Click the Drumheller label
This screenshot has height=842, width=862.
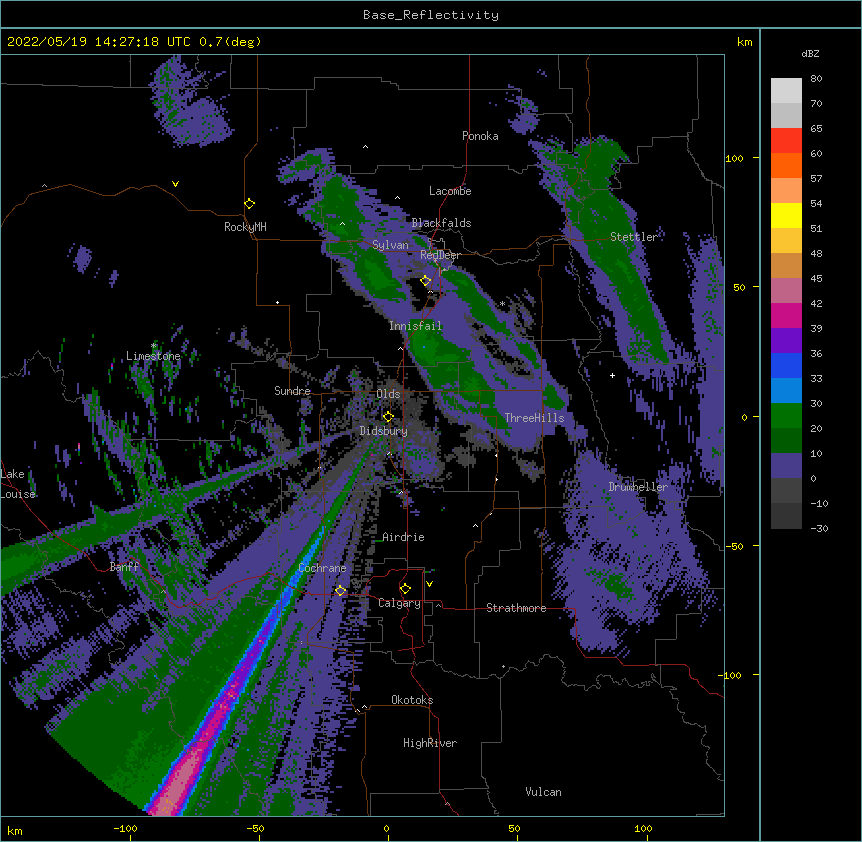click(638, 487)
